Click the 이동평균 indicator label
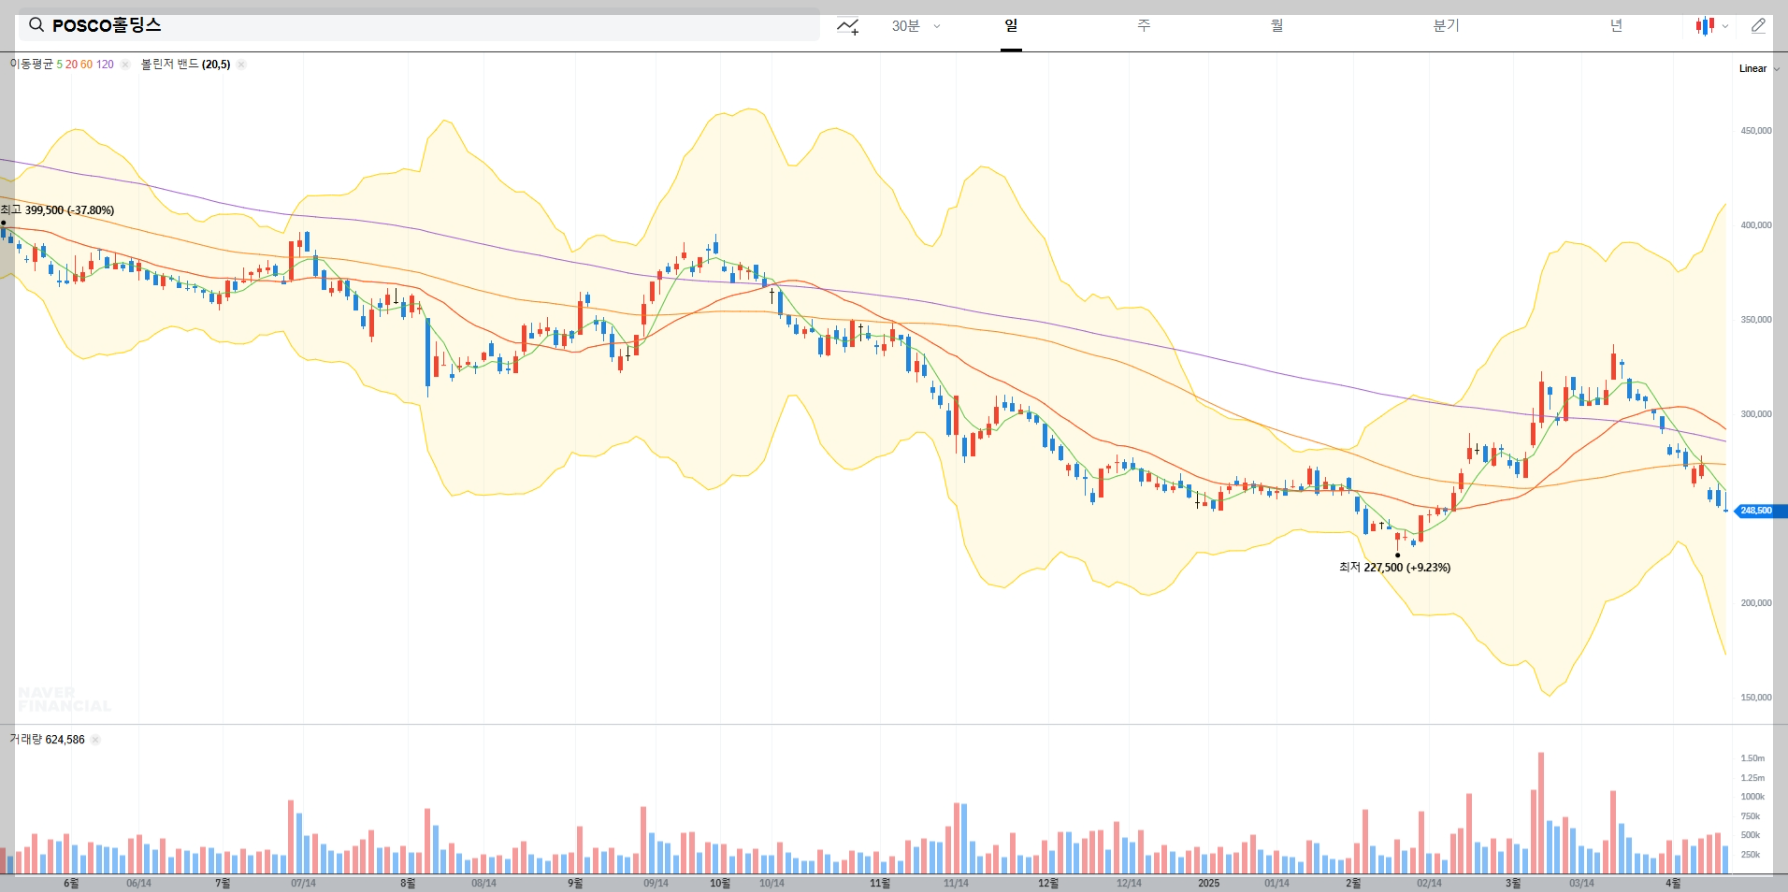Image resolution: width=1788 pixels, height=892 pixels. pyautogui.click(x=32, y=64)
